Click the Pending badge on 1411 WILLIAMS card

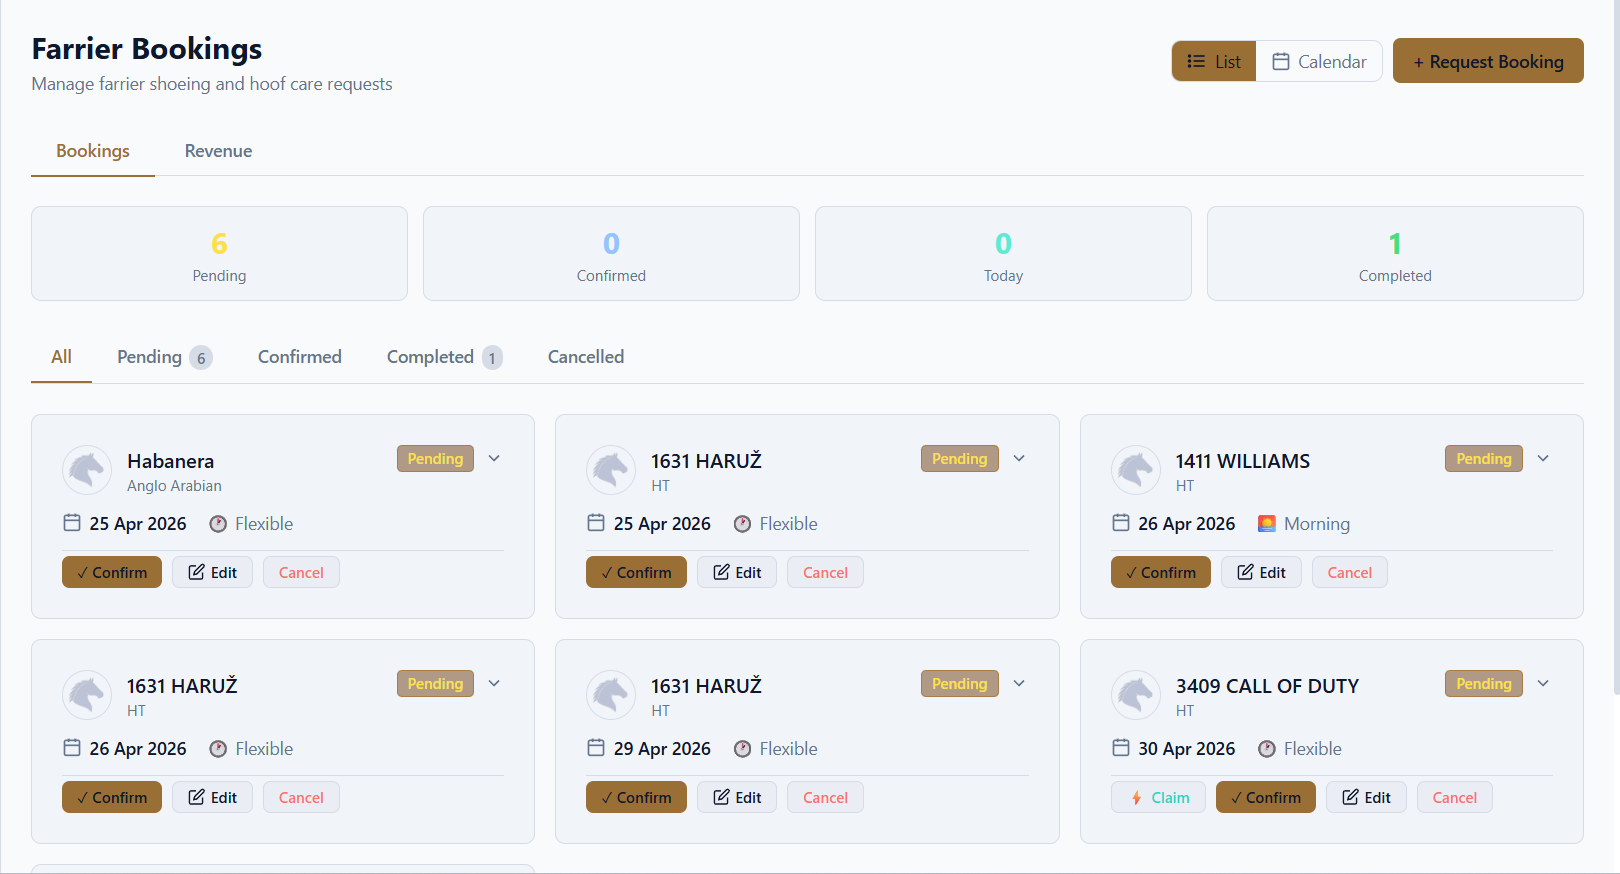1484,459
